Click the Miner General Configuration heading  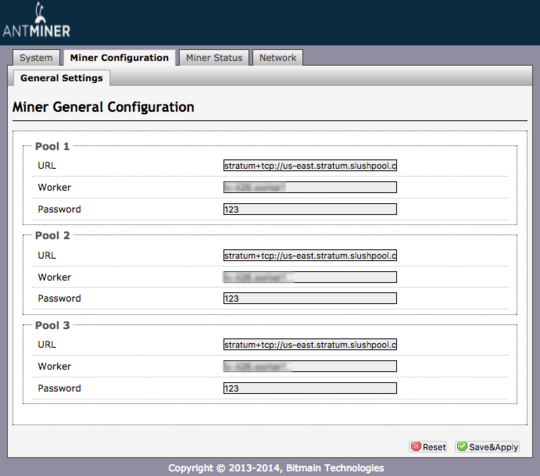103,107
